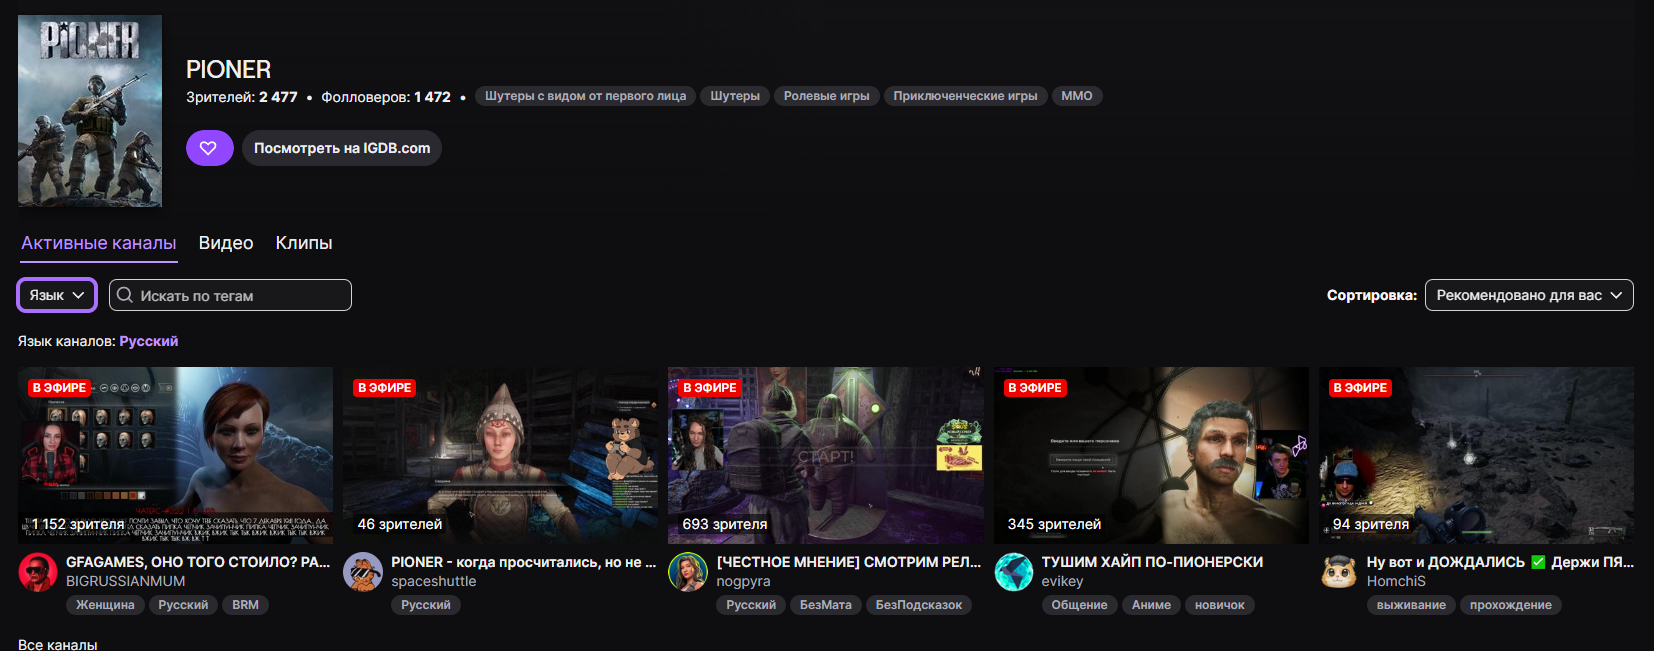Screen dimensions: 1654x651
Task: Click the Русский tag under spaceshuttle
Action: (426, 605)
